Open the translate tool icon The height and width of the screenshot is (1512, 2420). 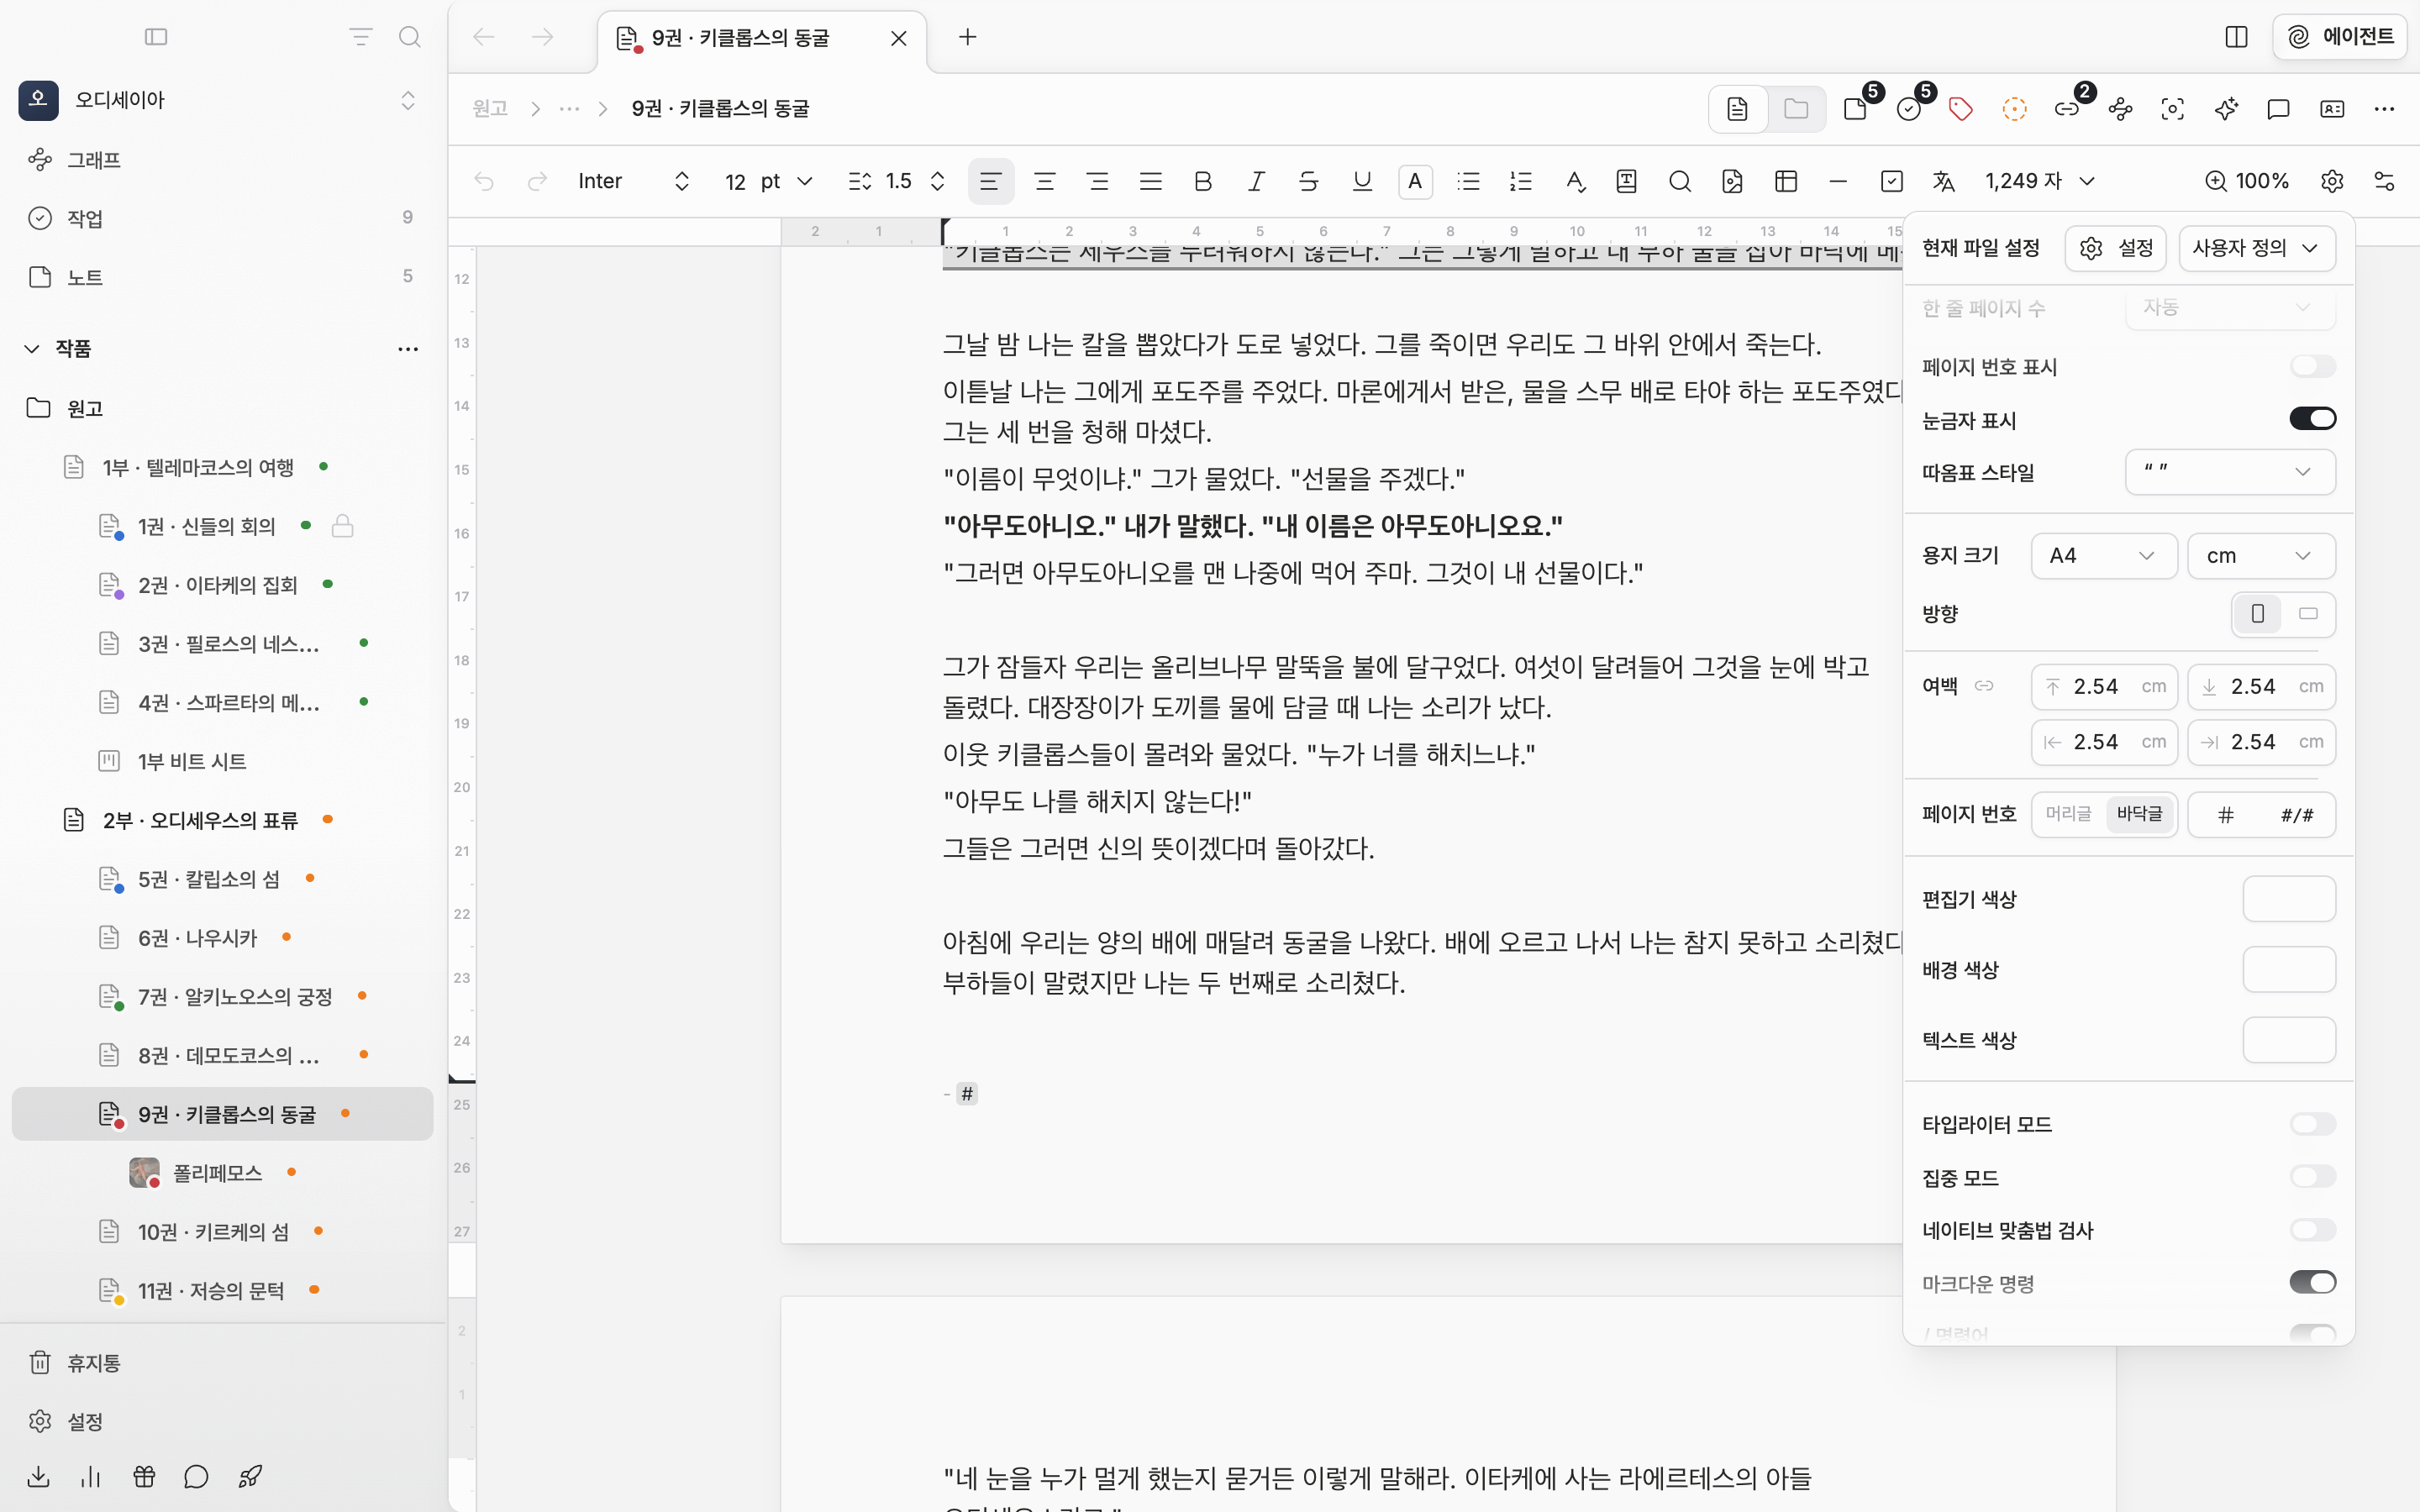pyautogui.click(x=1943, y=181)
